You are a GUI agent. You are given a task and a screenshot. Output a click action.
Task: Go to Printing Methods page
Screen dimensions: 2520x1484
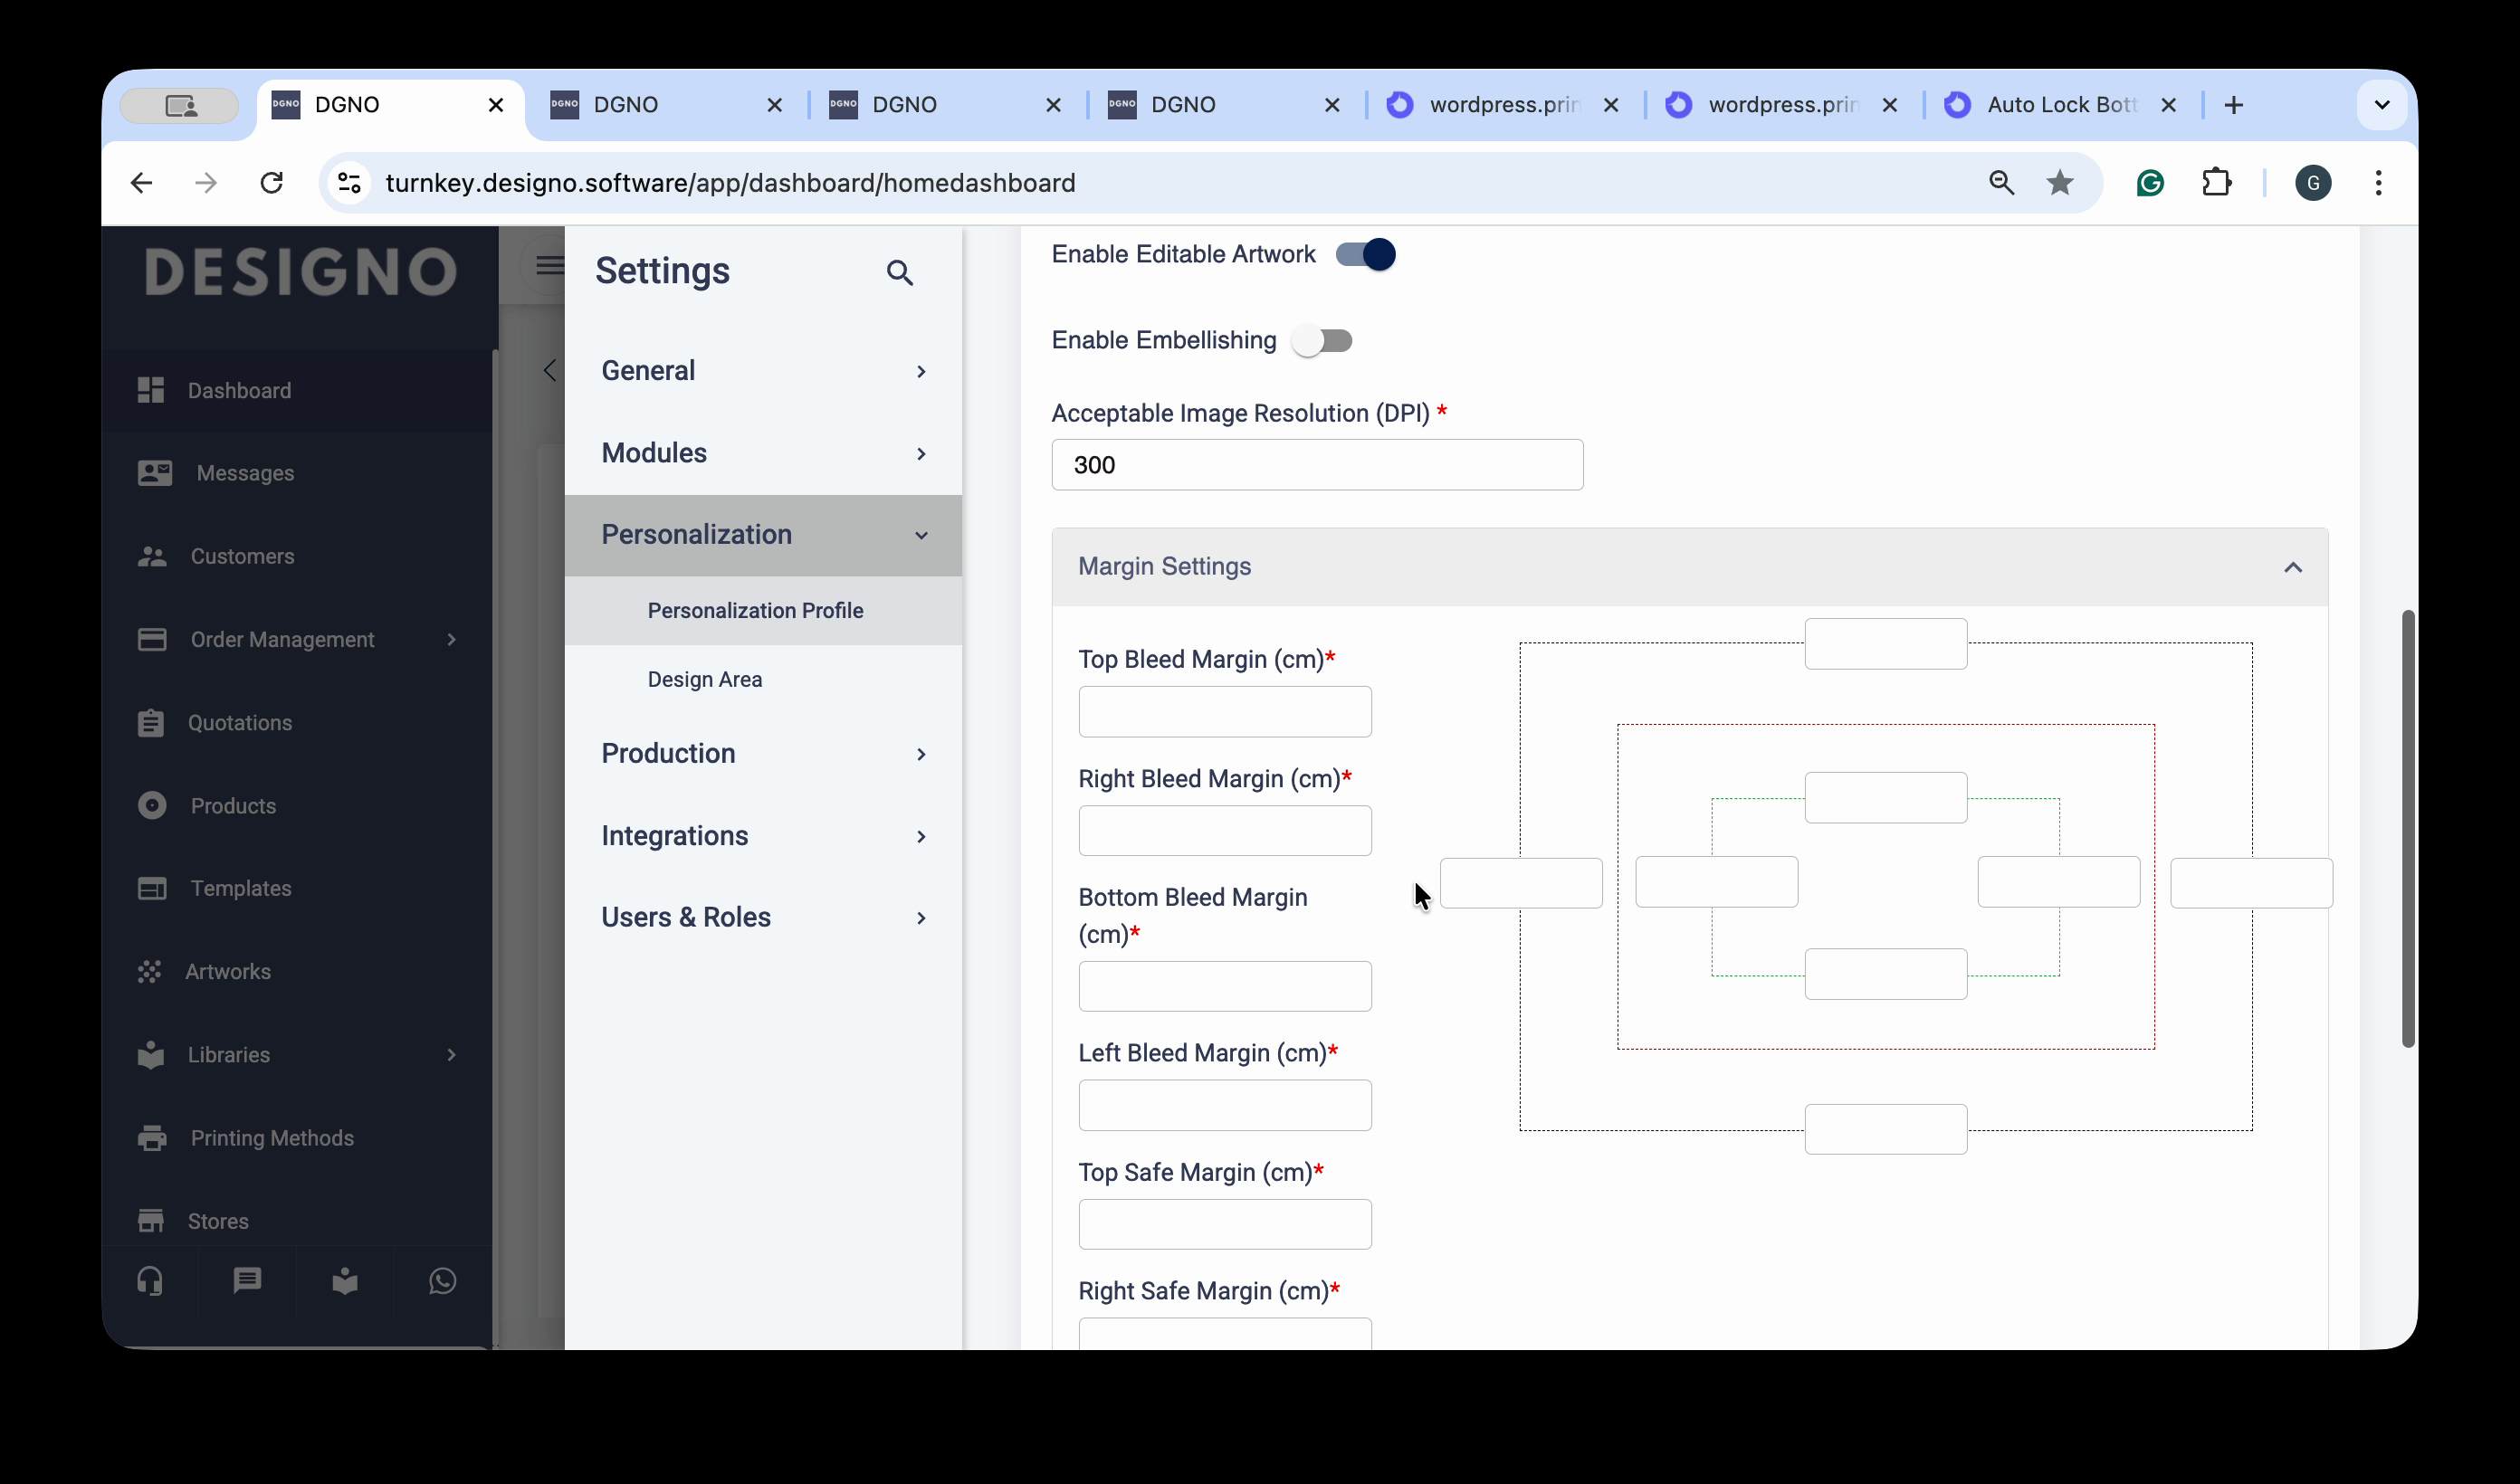272,1138
